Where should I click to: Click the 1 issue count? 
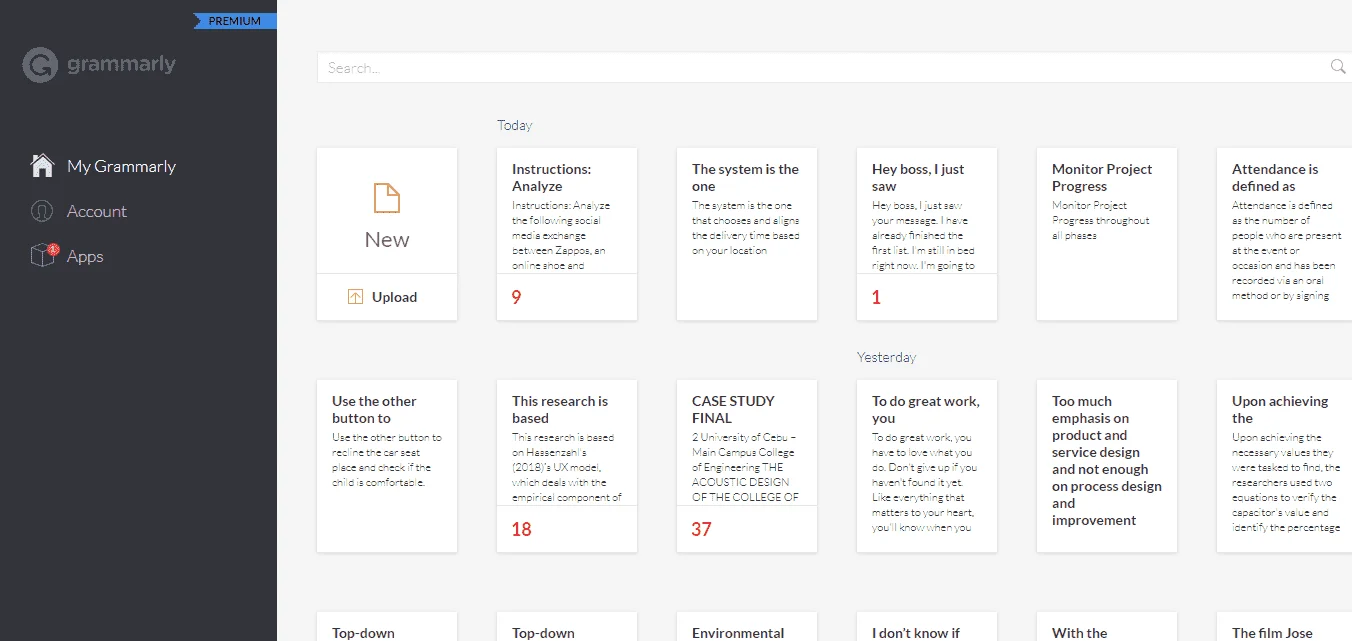876,297
